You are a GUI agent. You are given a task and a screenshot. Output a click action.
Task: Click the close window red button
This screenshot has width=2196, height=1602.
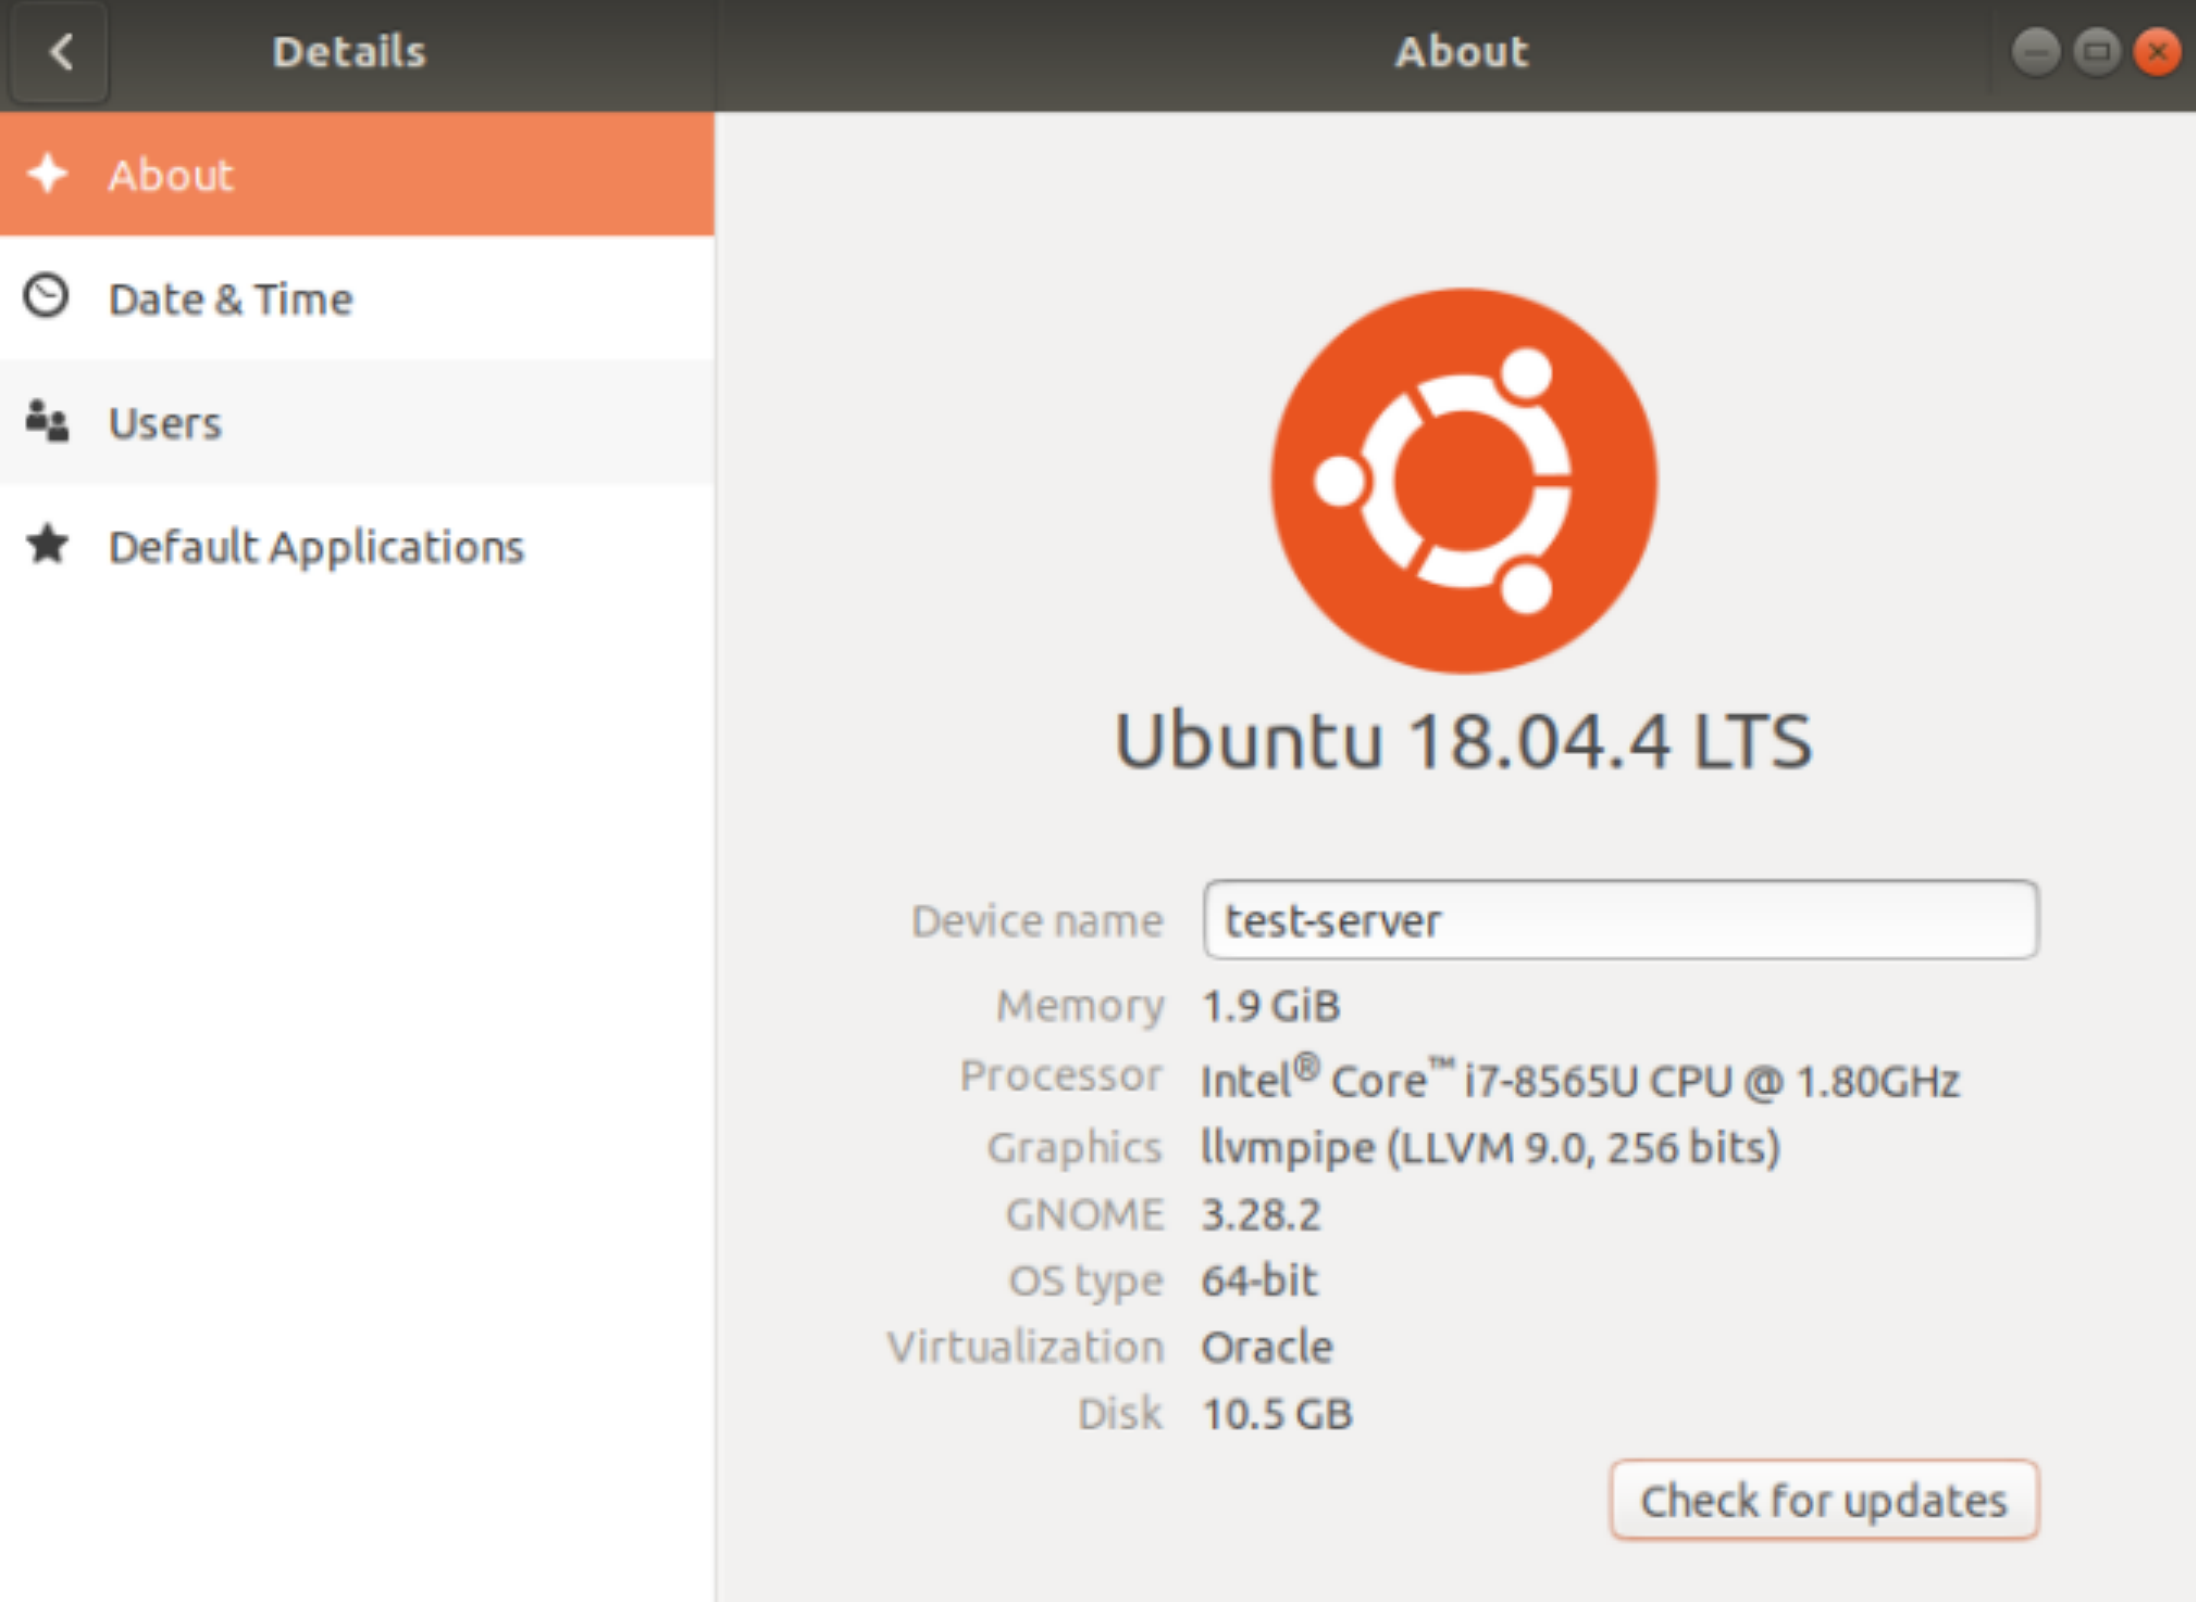[2152, 41]
